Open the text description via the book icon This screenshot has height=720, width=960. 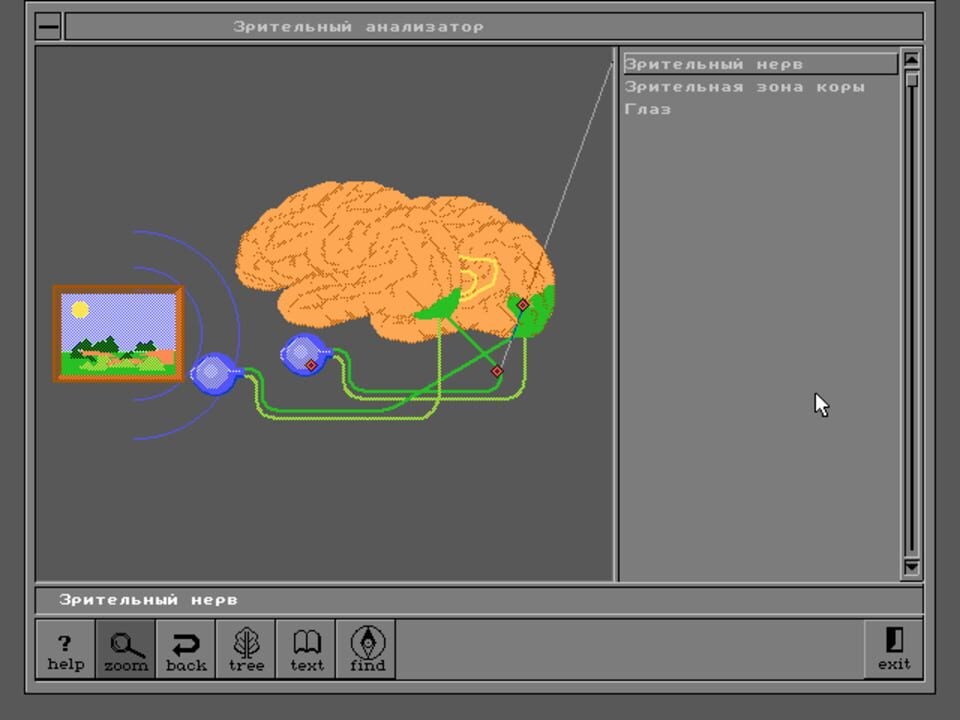coord(305,648)
